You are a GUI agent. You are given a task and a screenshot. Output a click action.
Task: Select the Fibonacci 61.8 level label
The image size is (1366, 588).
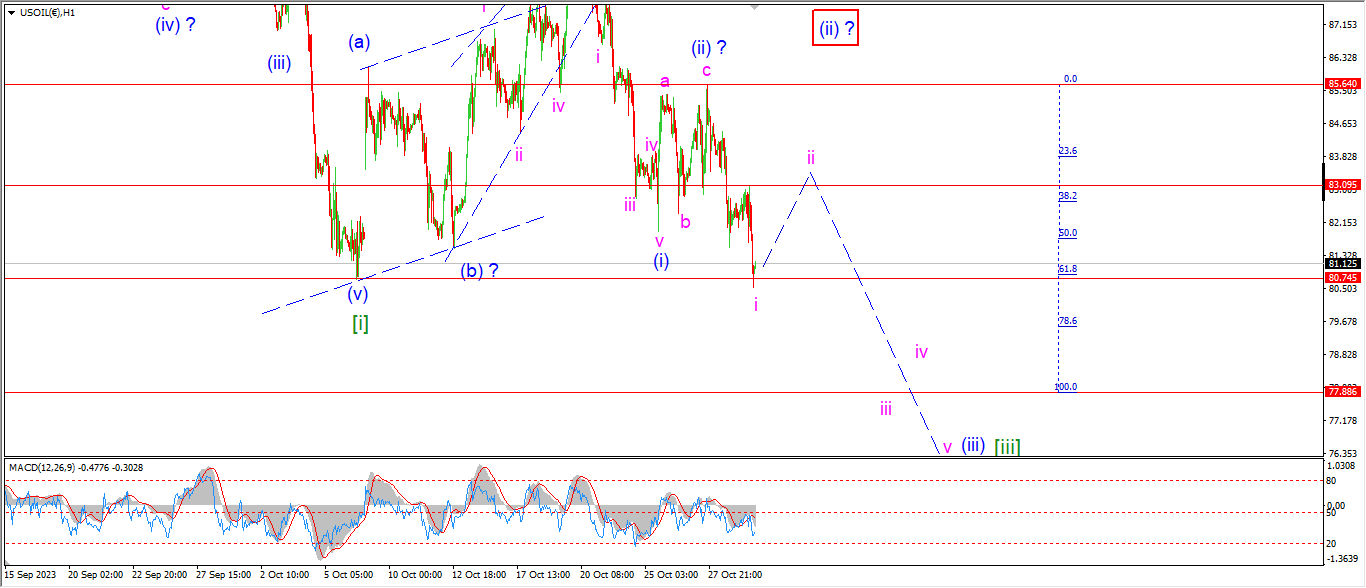(x=1068, y=269)
